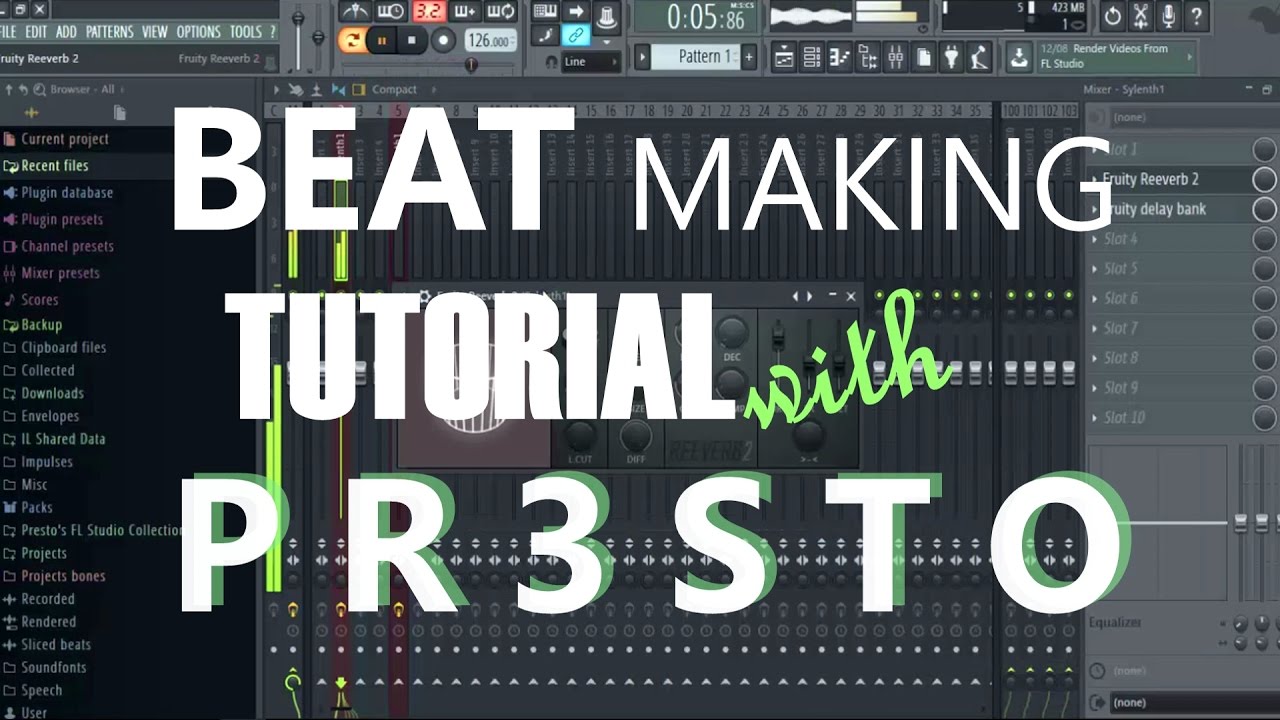Toggle Fruity delay bank slot on/off
The image size is (1280, 720).
1264,209
